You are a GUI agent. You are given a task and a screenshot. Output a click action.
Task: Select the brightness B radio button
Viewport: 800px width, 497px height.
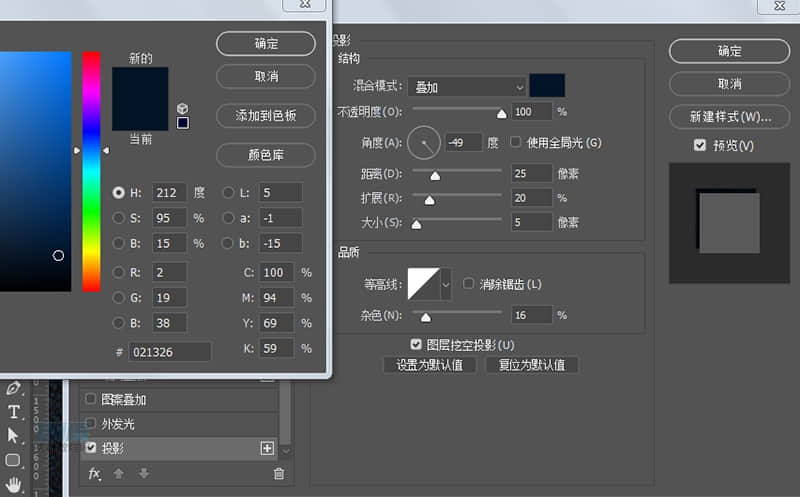pyautogui.click(x=118, y=243)
